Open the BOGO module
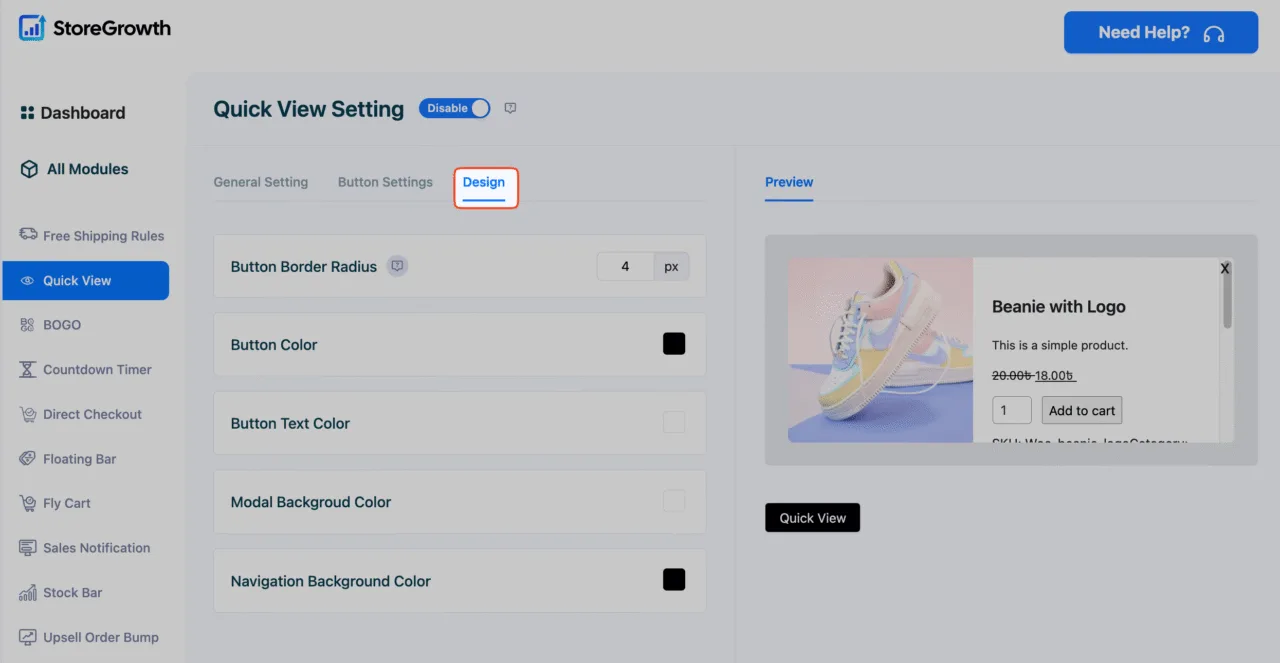Screen dimensions: 1280x663 tap(62, 325)
